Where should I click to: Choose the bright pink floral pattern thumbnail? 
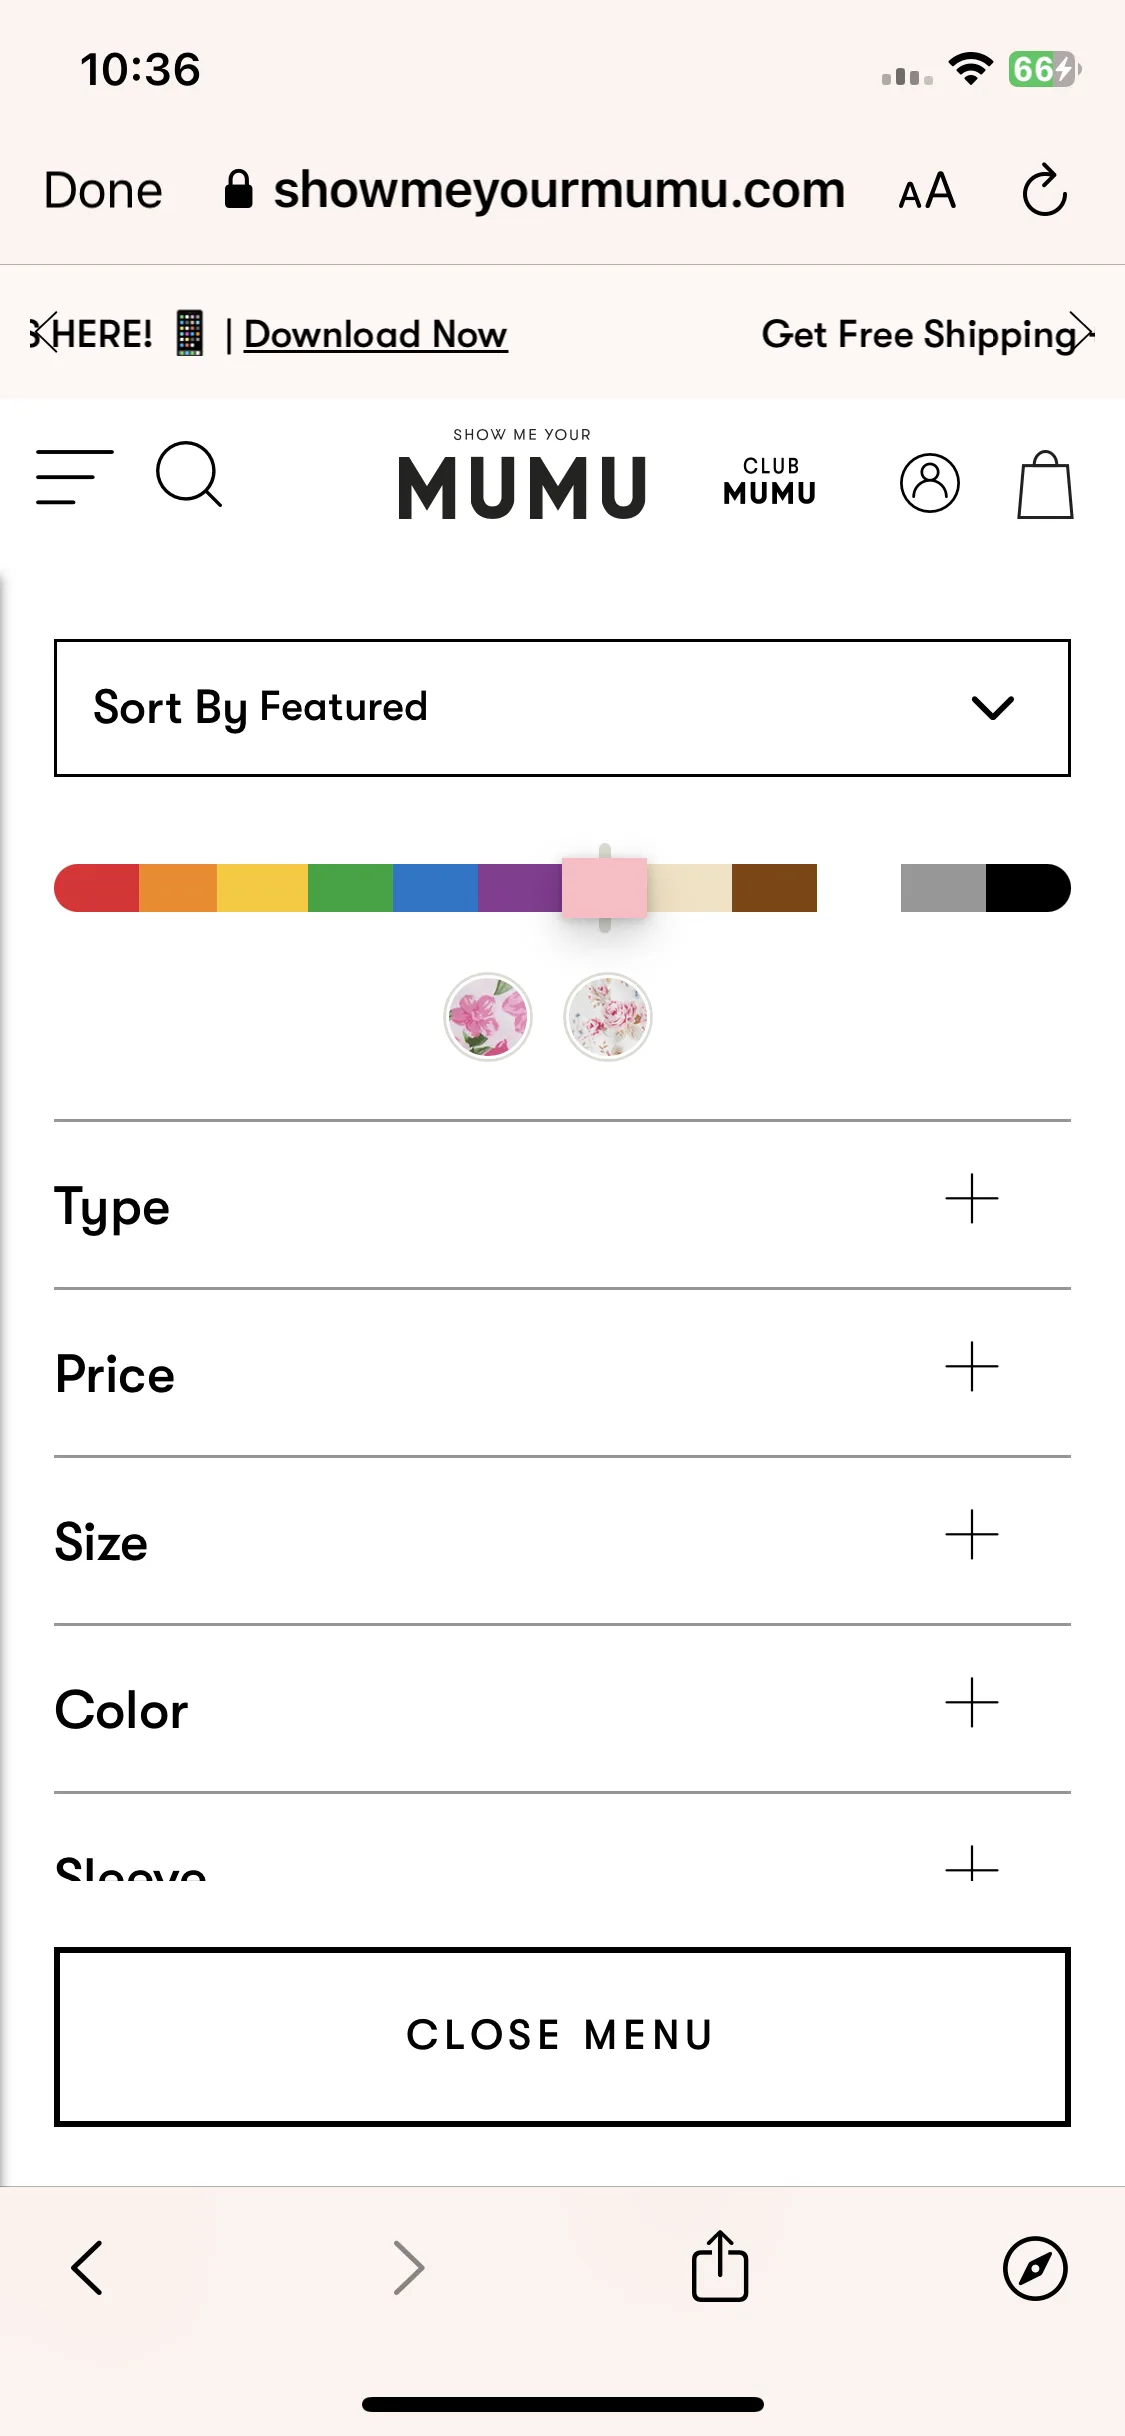pyautogui.click(x=488, y=1017)
